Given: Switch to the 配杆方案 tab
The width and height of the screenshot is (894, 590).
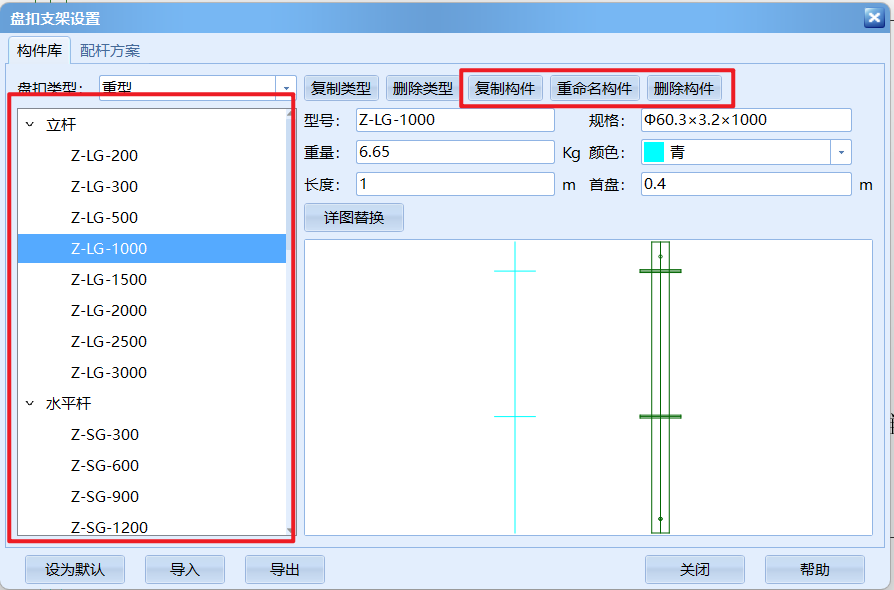Looking at the screenshot, I should [x=110, y=50].
